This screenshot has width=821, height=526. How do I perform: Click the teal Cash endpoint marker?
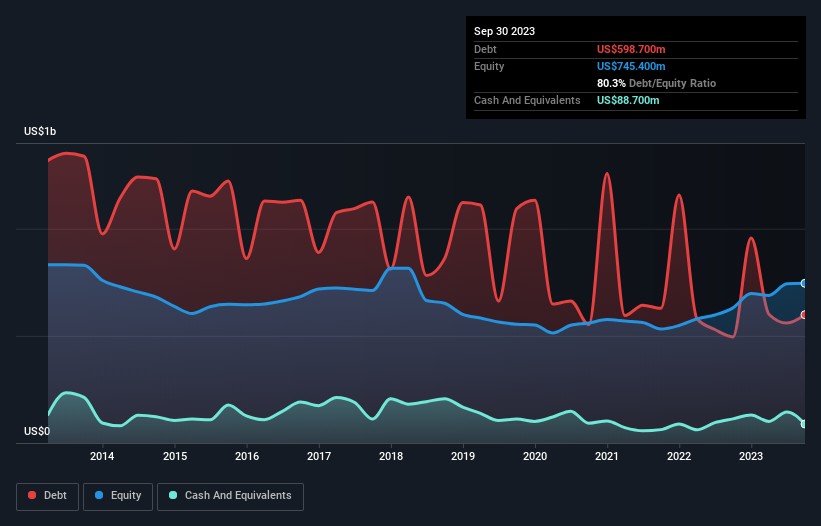804,424
